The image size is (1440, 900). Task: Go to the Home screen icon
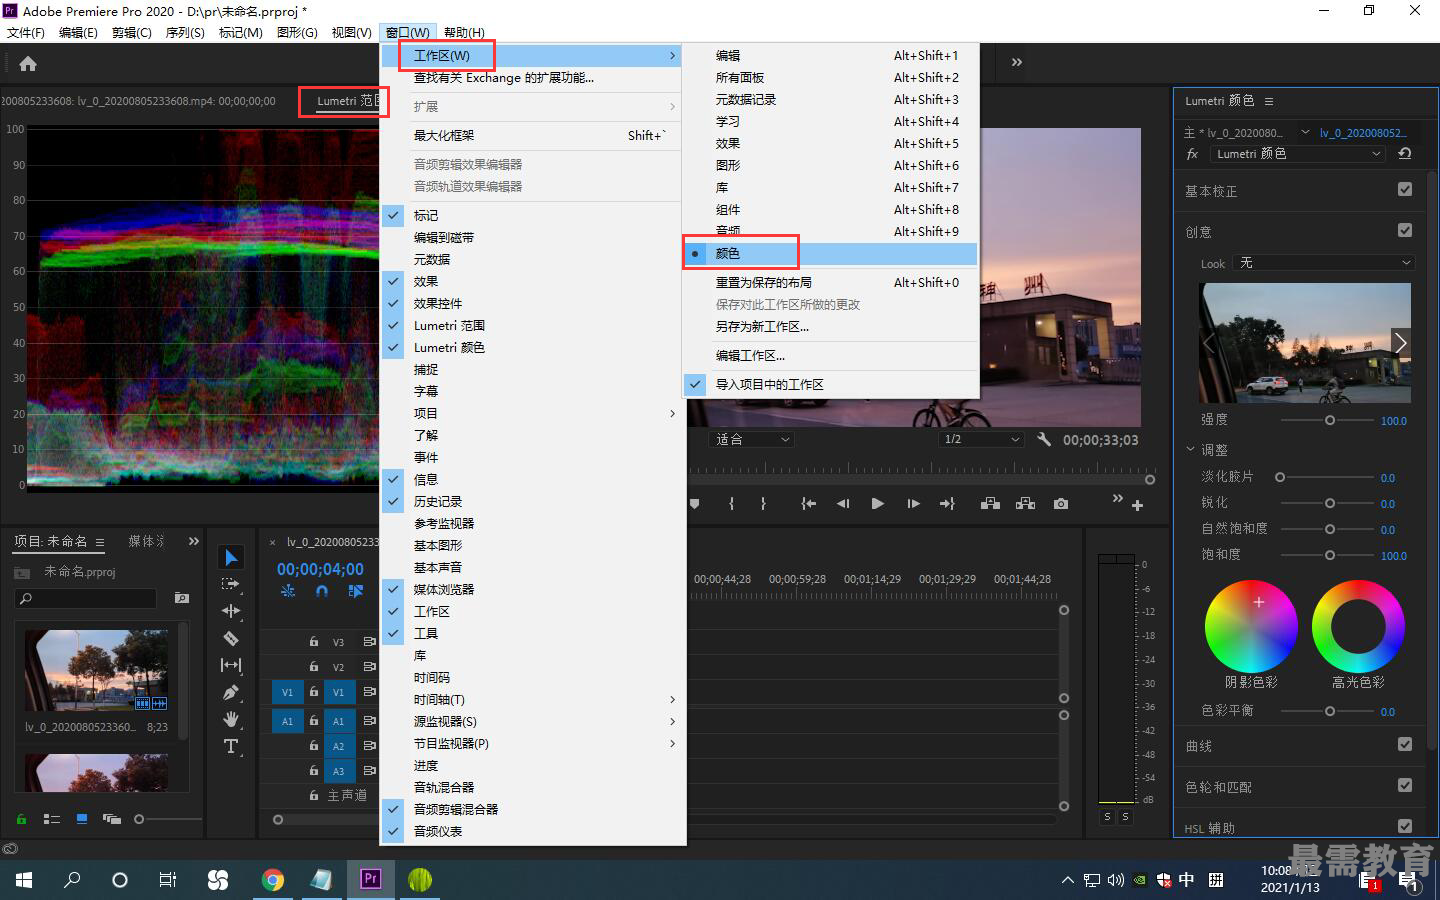point(28,64)
